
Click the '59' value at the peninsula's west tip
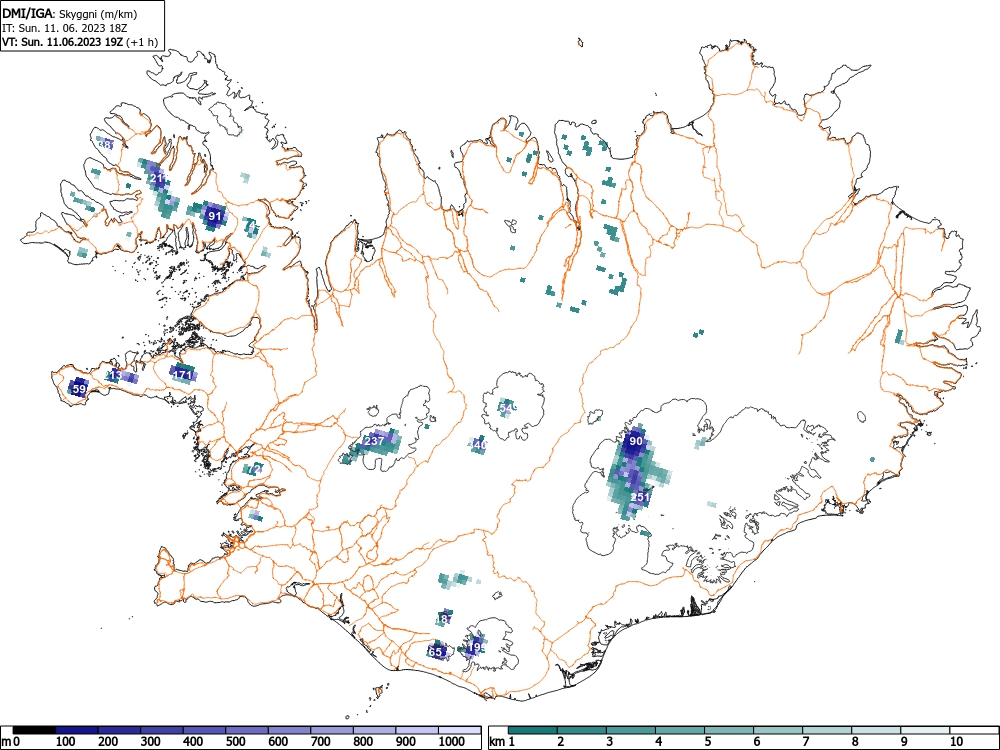[79, 388]
